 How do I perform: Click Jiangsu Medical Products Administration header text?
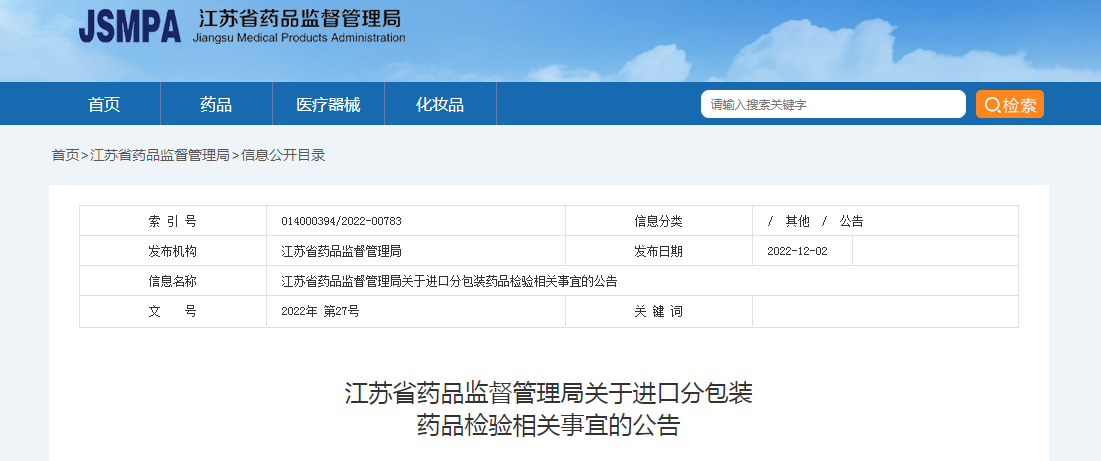point(299,38)
